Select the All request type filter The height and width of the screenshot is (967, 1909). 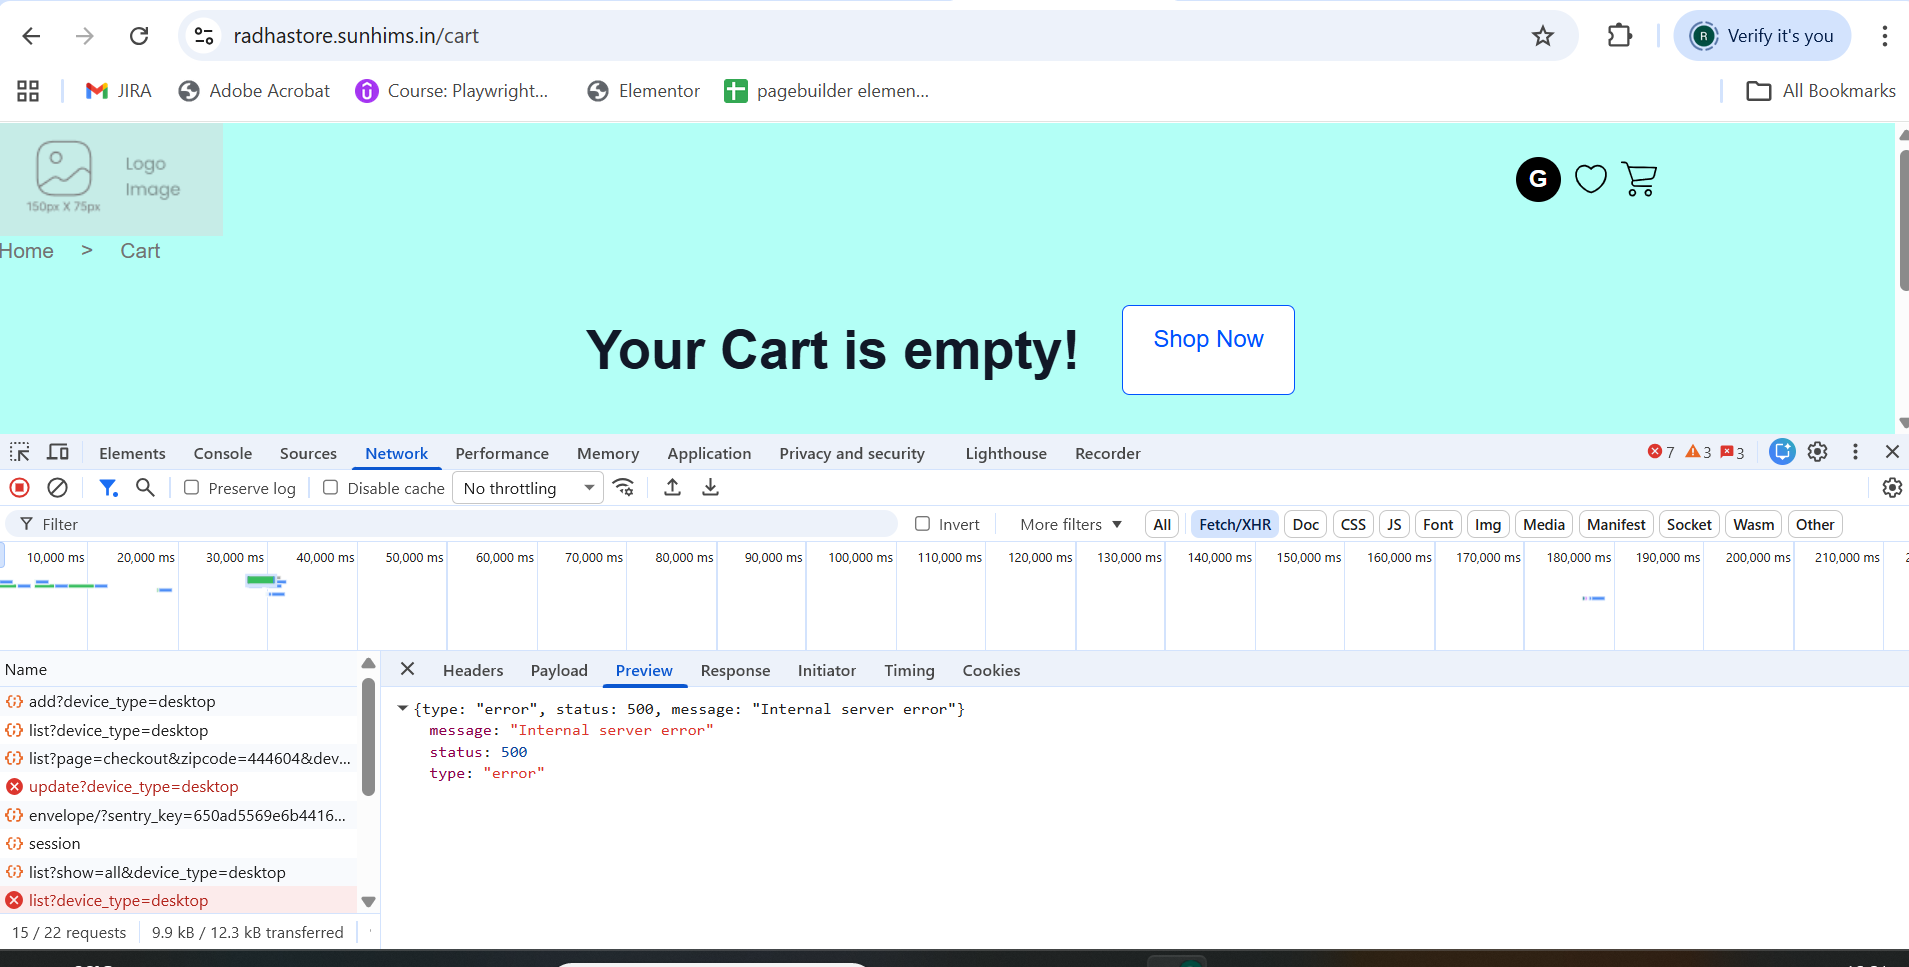(x=1162, y=524)
